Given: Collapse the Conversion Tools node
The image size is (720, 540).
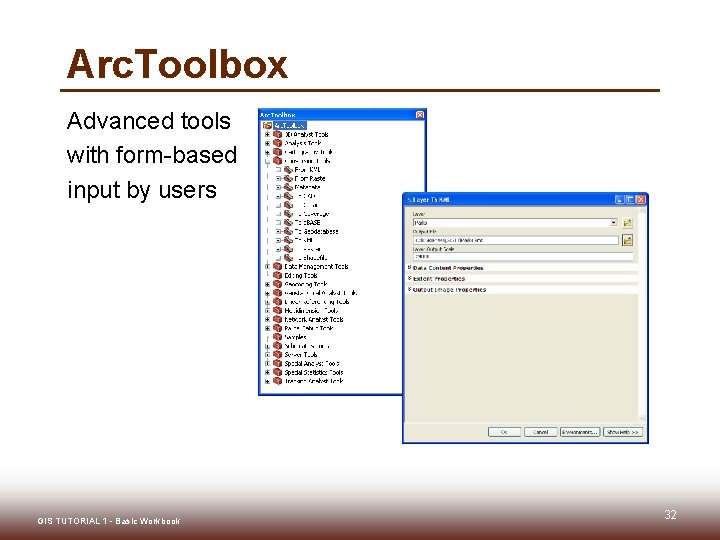Looking at the screenshot, I should point(267,161).
